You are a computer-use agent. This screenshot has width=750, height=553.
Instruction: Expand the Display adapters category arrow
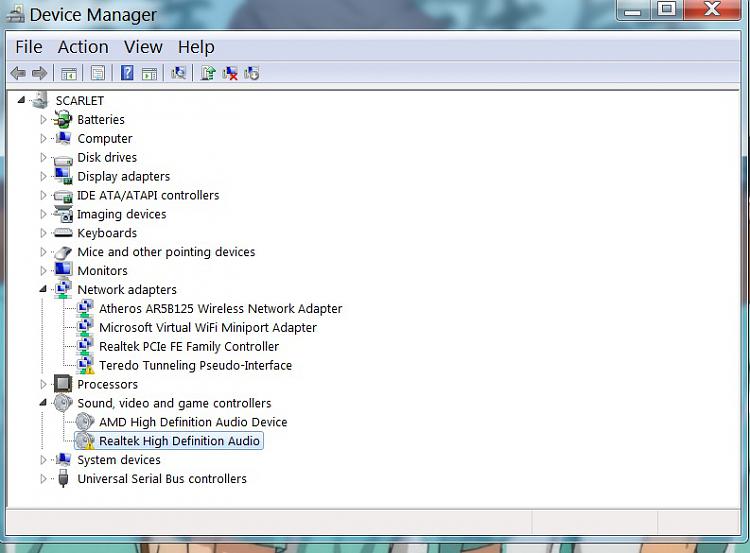coord(43,176)
